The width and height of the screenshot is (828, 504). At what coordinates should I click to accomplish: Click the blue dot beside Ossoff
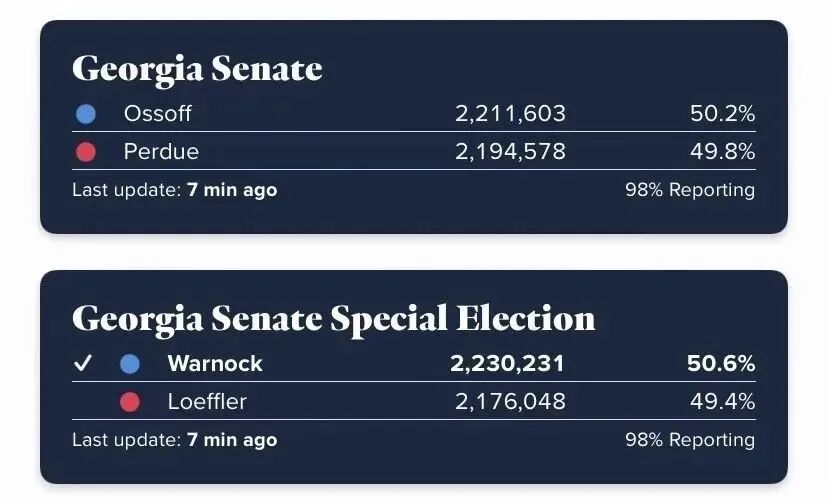(x=86, y=114)
